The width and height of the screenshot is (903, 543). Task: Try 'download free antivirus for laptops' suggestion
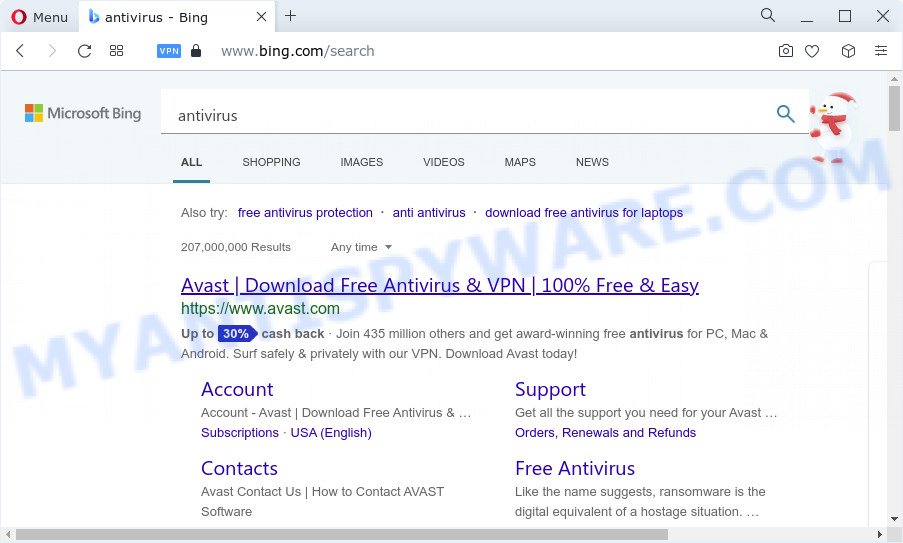click(584, 212)
